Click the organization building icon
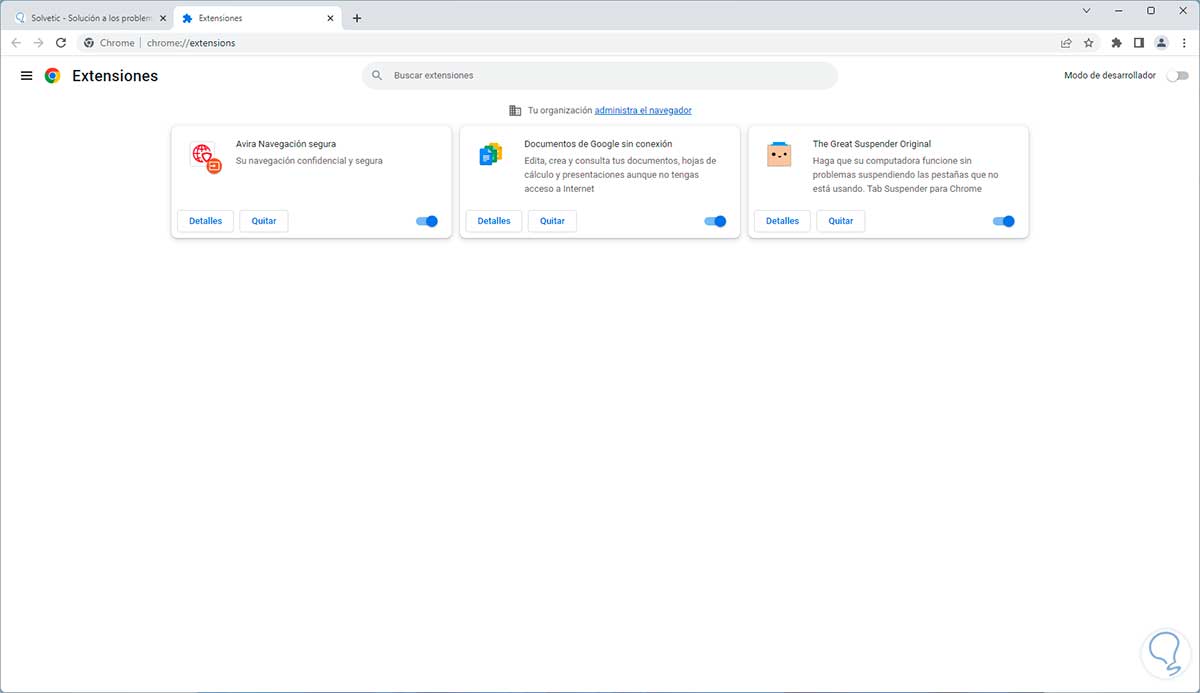Viewport: 1200px width, 693px height. pos(515,110)
